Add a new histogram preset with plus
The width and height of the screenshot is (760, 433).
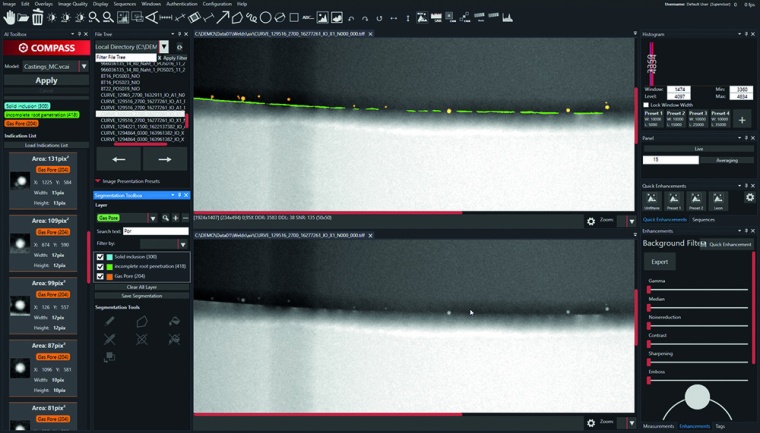pos(741,120)
